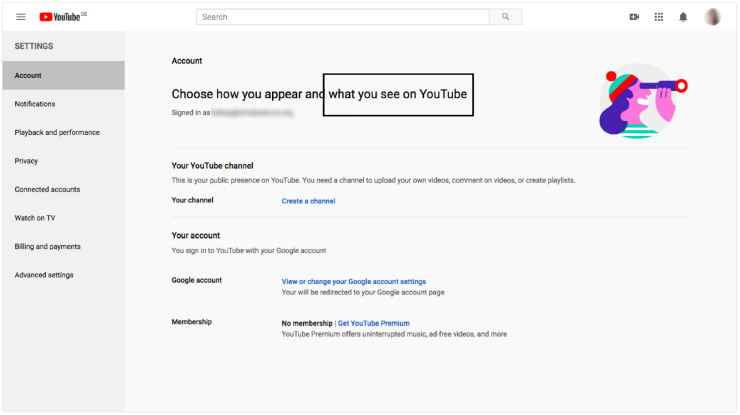
Task: Open Watch on TV settings
Action: [64, 218]
